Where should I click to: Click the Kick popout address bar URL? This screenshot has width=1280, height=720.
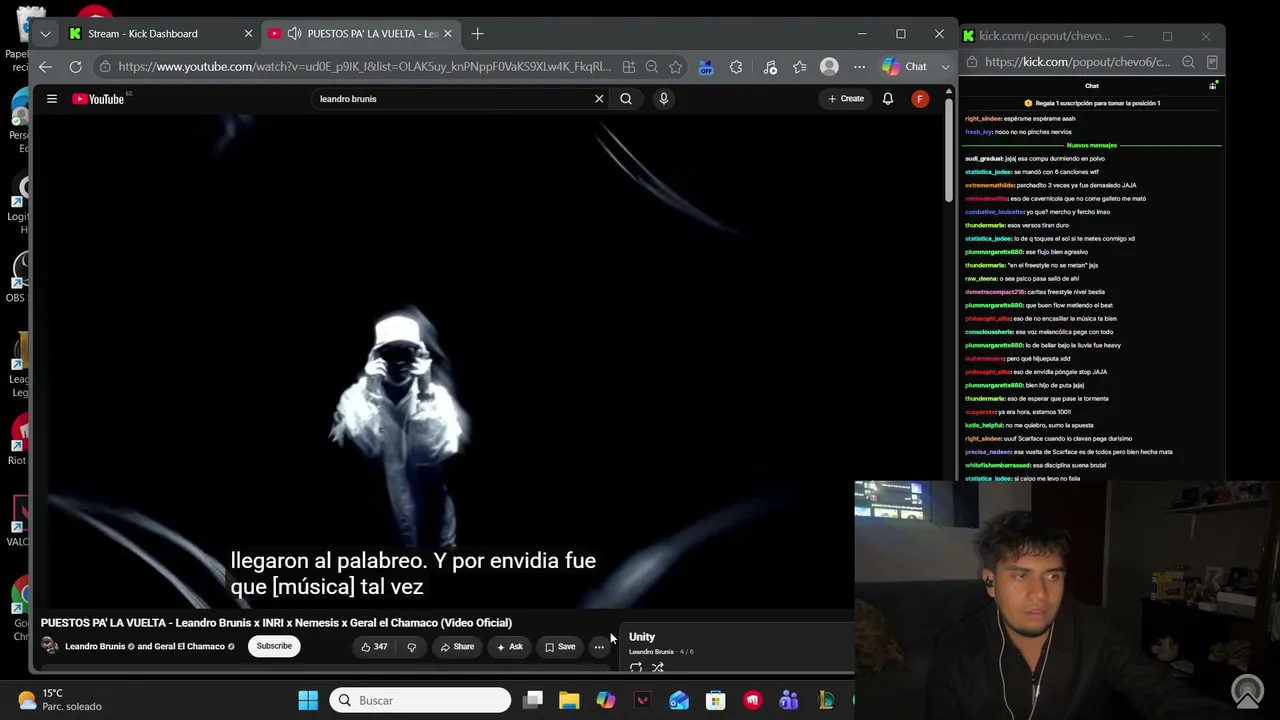pyautogui.click(x=1077, y=62)
